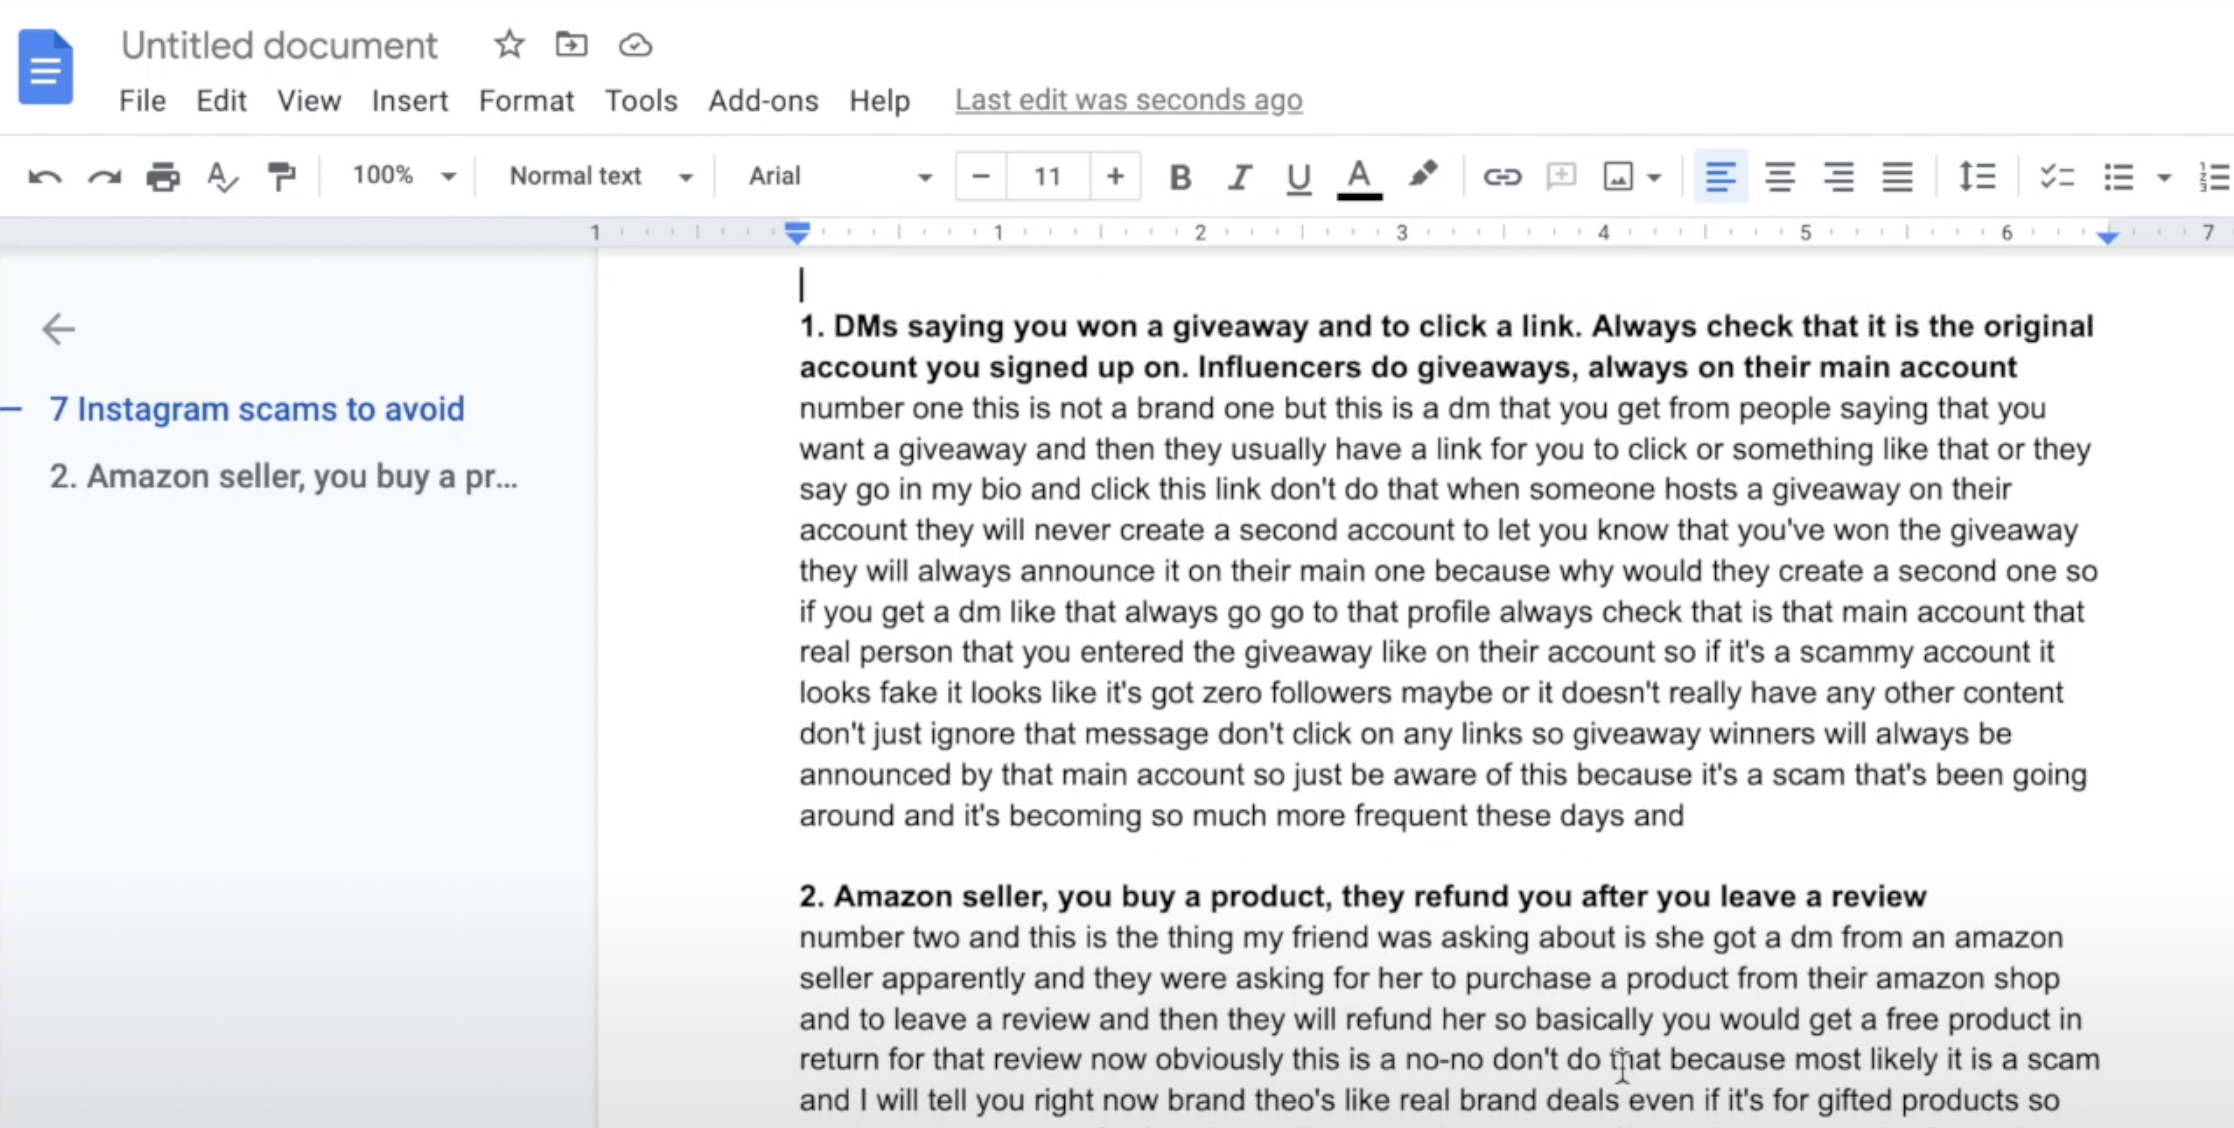Insert a bulleted list
2234x1128 pixels.
pyautogui.click(x=2118, y=177)
